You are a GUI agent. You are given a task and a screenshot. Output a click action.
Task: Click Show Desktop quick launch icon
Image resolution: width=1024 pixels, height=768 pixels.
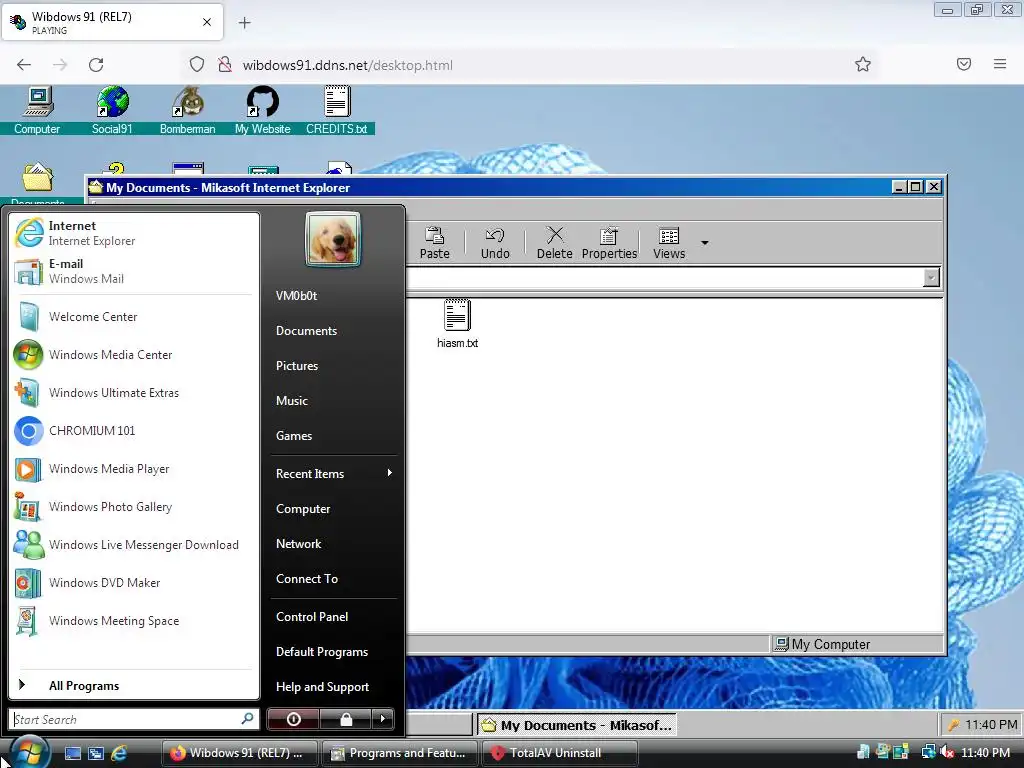72,753
